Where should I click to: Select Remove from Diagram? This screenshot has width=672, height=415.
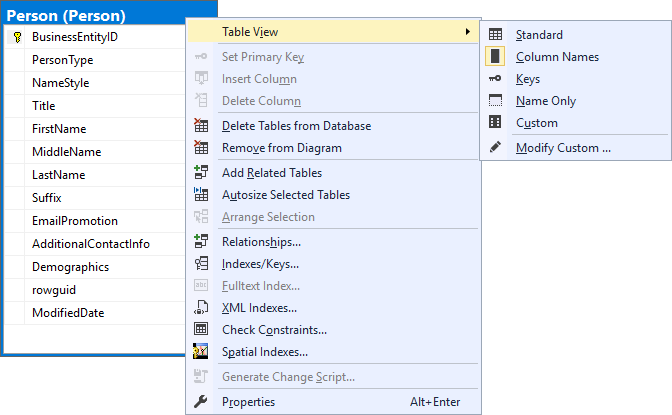[281, 148]
